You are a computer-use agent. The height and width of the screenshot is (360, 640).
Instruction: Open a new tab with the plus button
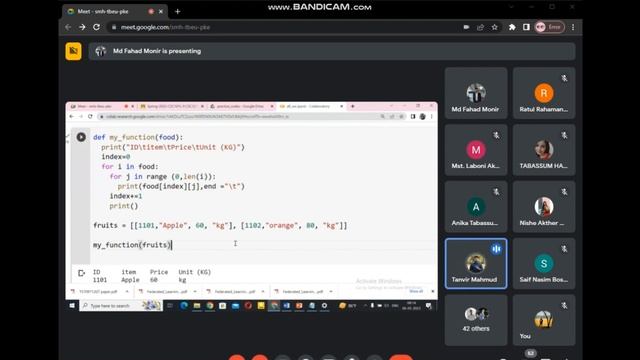(177, 11)
